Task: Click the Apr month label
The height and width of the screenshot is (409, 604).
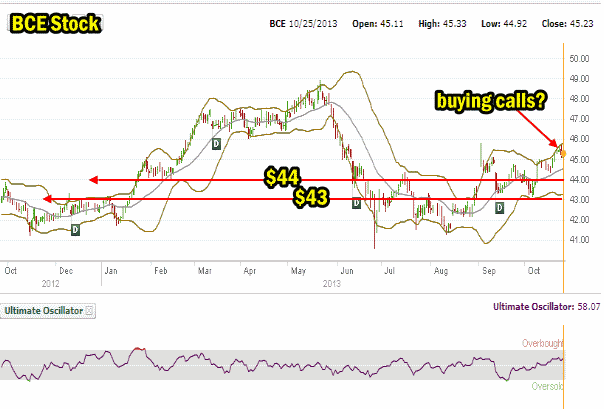Action: pyautogui.click(x=250, y=271)
